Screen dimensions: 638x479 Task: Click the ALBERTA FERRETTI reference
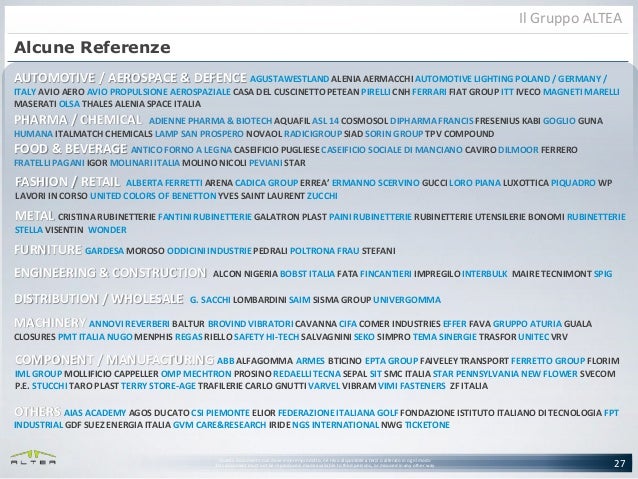164,183
